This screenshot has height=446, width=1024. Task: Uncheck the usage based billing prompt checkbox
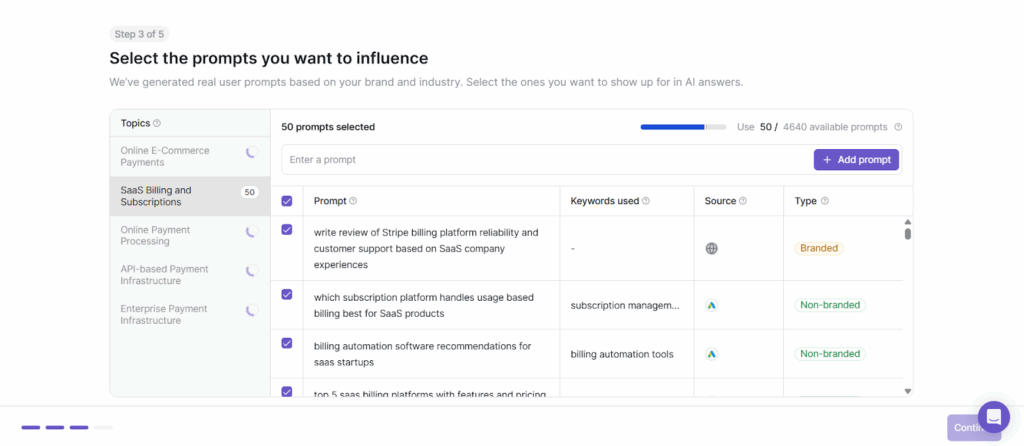pos(287,295)
